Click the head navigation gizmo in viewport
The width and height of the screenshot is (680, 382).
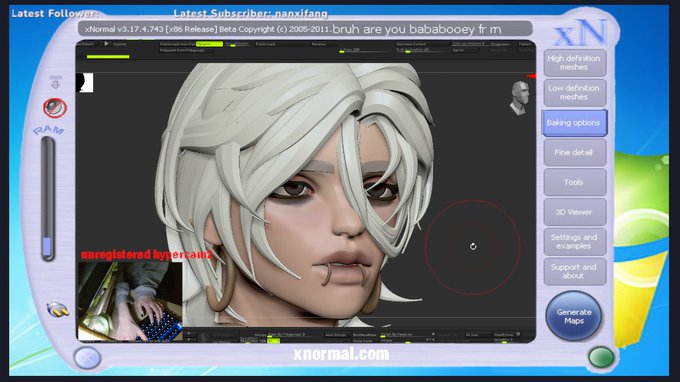(x=520, y=98)
